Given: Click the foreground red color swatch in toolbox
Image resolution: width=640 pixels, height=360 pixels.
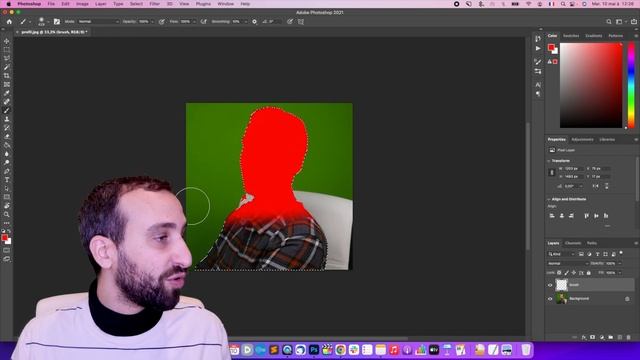Looking at the screenshot, I should 4,238.
